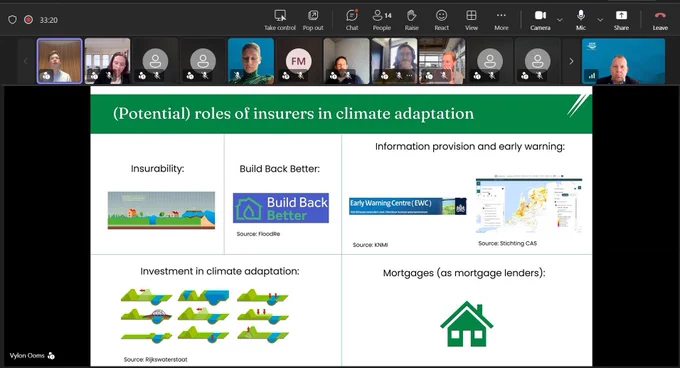Open the More options menu

(x=501, y=20)
